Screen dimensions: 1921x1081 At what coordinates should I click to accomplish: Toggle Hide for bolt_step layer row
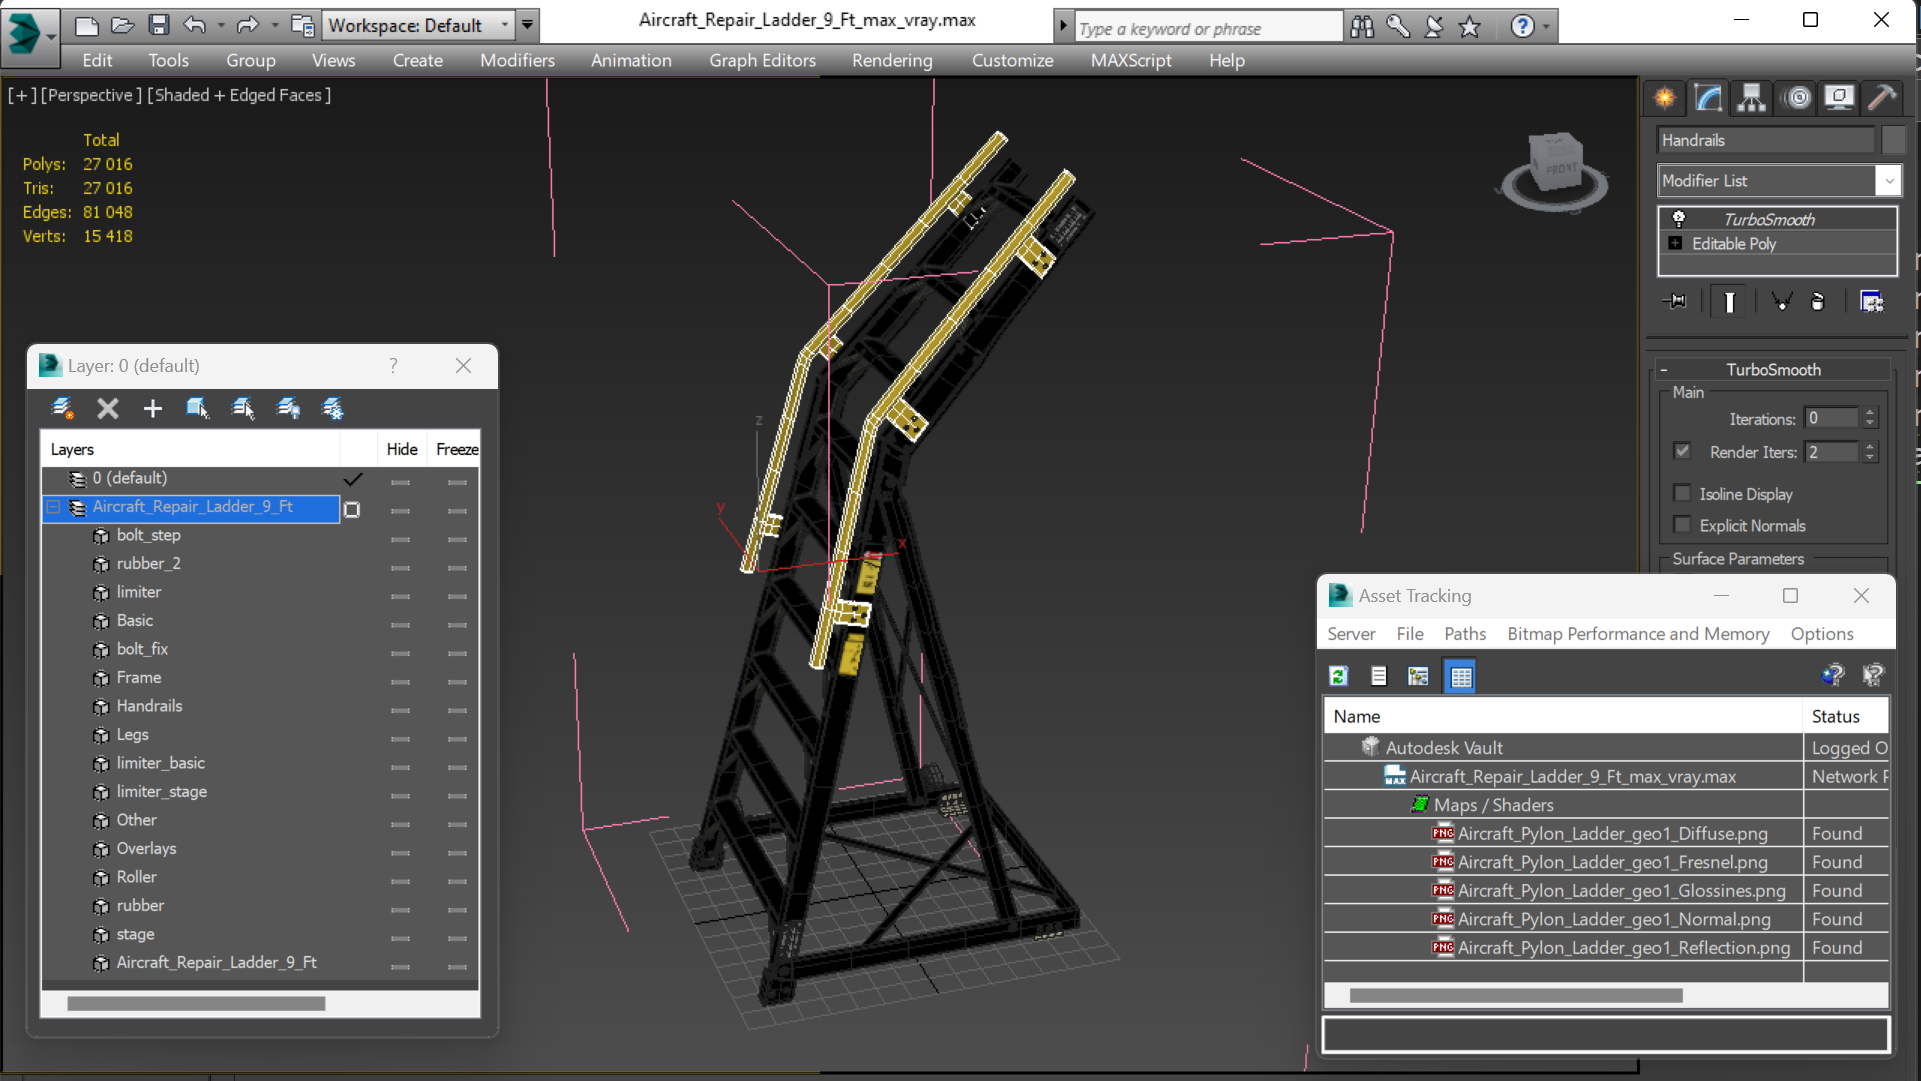coord(401,539)
